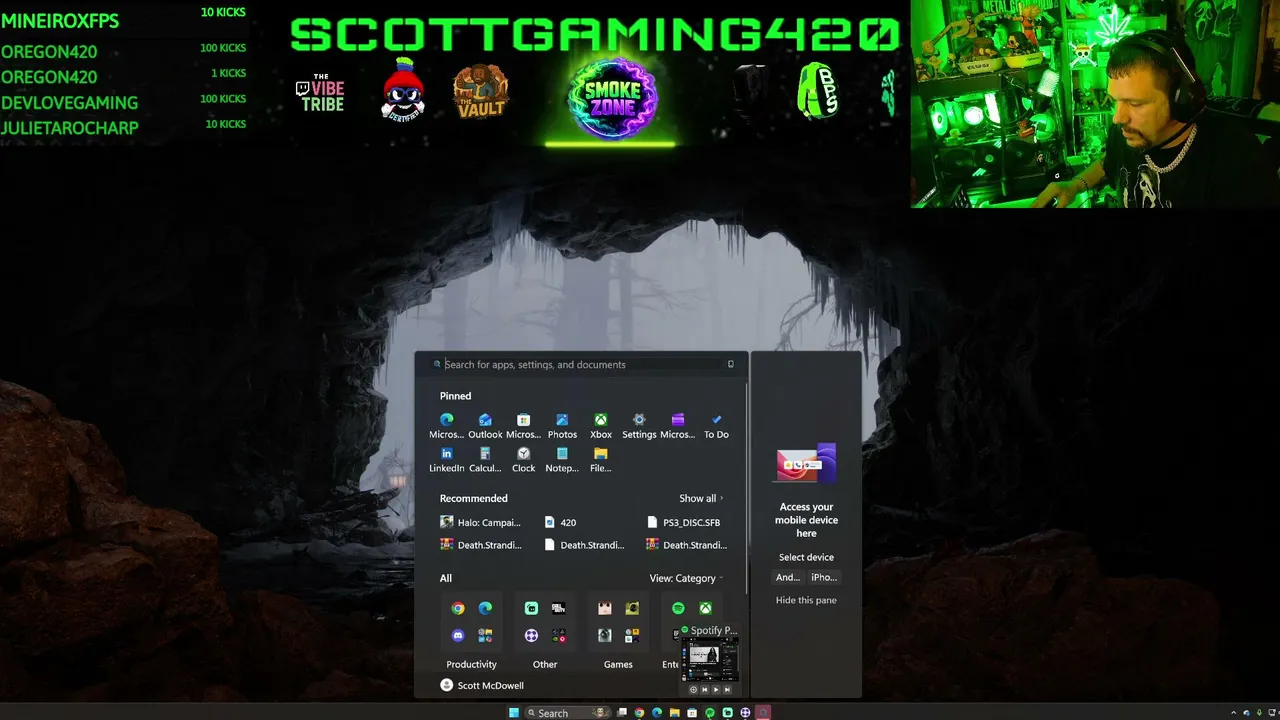
Task: Click the Start menu search field
Action: [x=582, y=364]
